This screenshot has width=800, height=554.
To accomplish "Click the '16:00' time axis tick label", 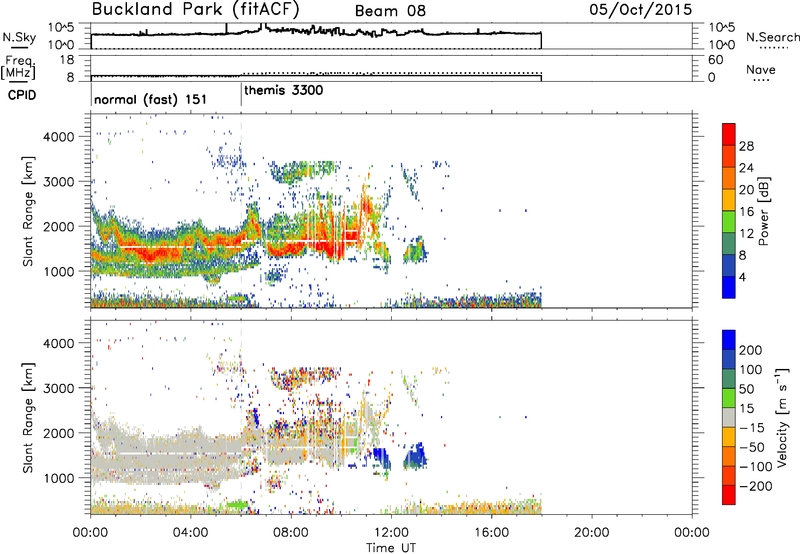I will tap(491, 533).
